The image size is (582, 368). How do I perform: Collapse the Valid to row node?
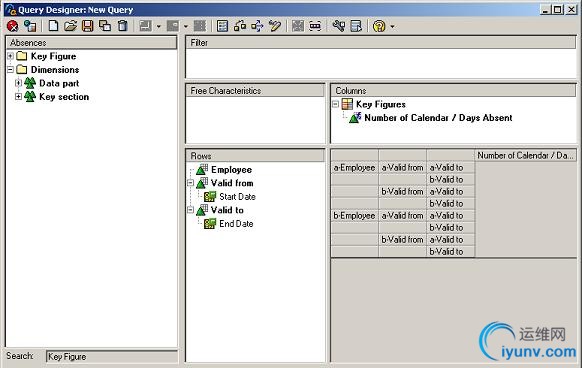click(x=190, y=210)
